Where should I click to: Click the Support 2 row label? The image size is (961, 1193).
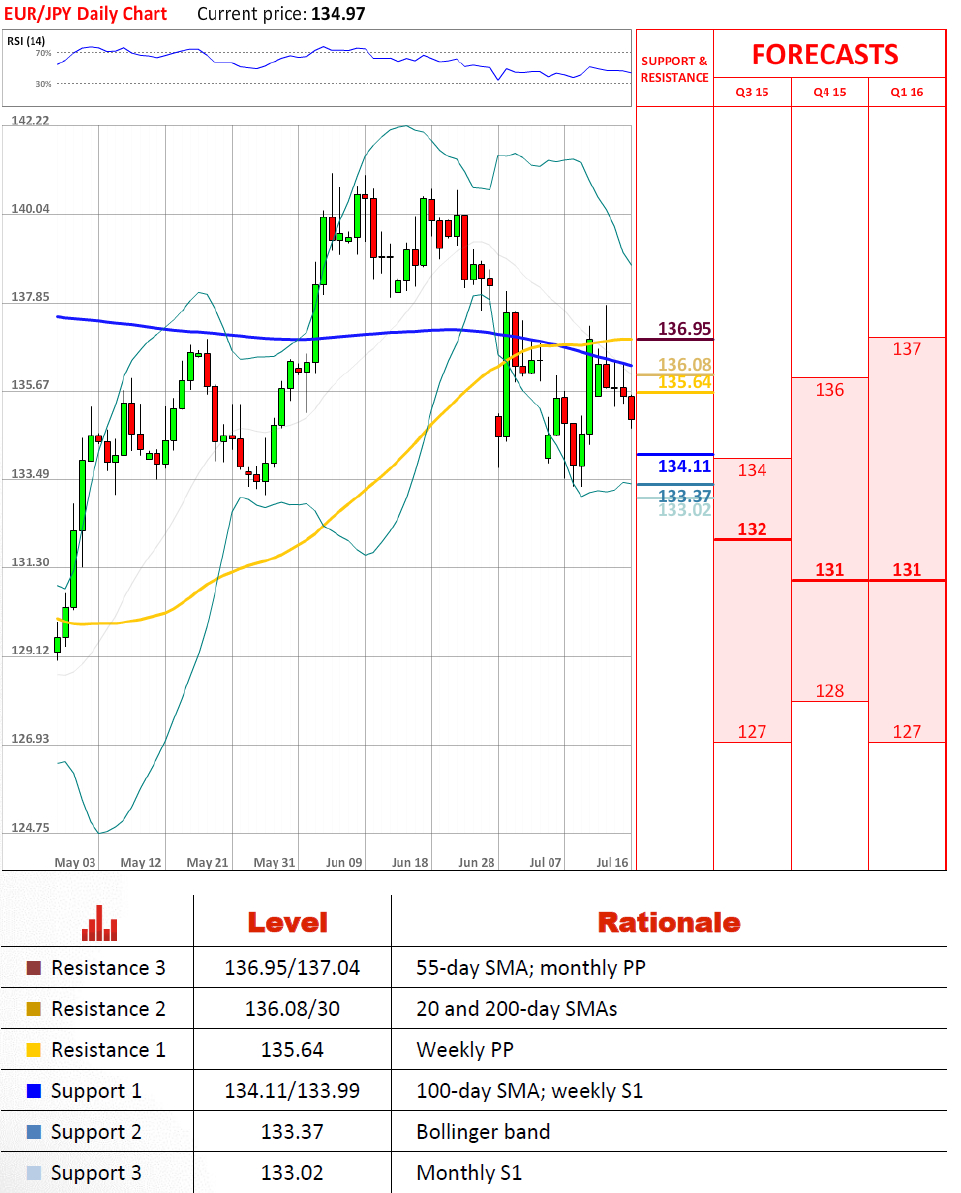(x=97, y=1132)
